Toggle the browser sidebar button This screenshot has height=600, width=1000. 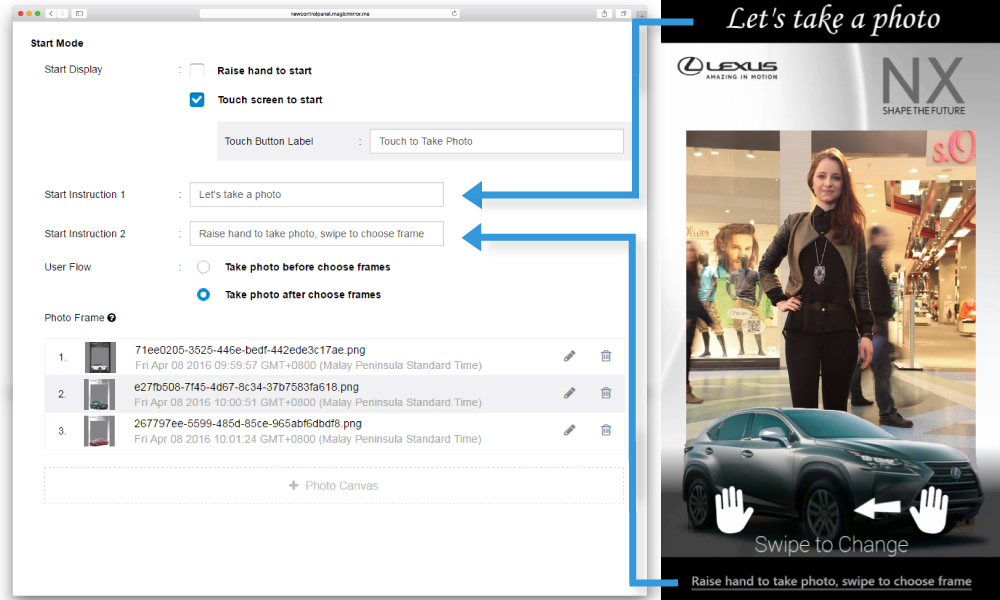pyautogui.click(x=79, y=14)
